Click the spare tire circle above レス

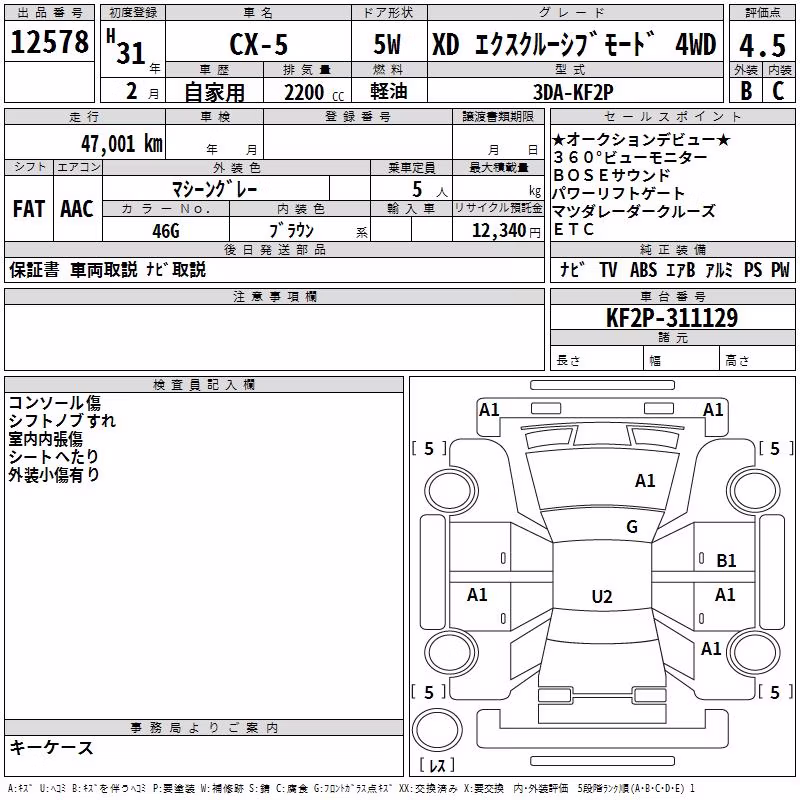tap(437, 729)
